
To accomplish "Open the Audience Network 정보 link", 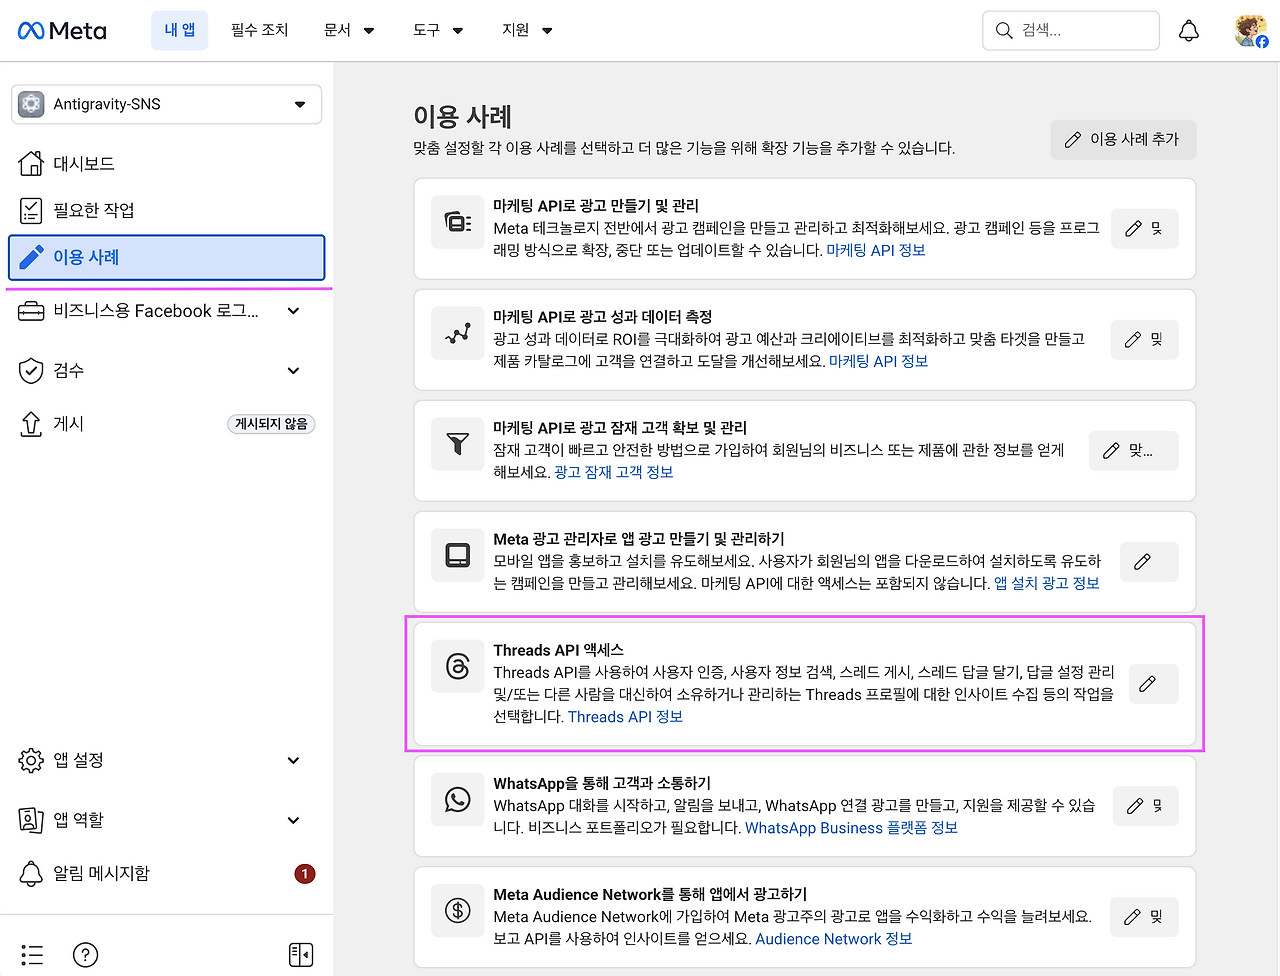I will coord(834,939).
